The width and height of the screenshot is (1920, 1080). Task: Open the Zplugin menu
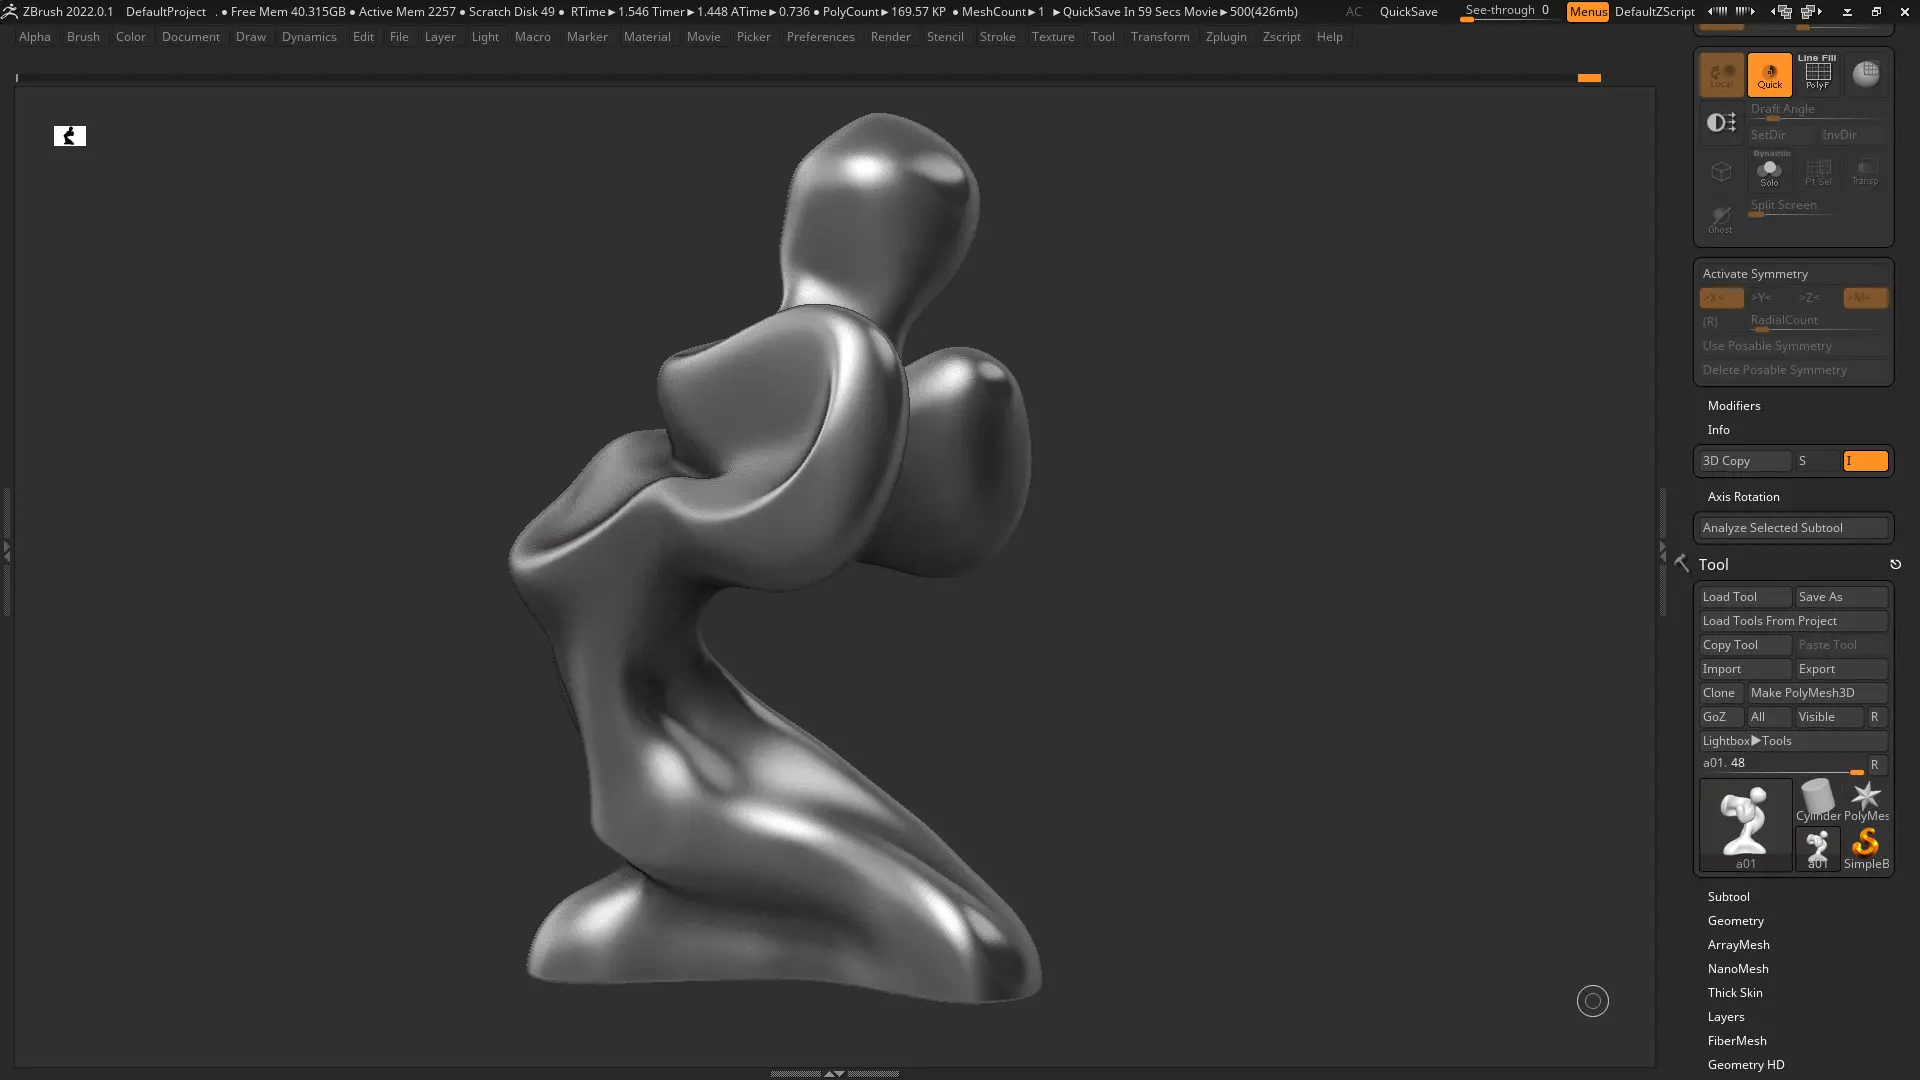tap(1225, 37)
